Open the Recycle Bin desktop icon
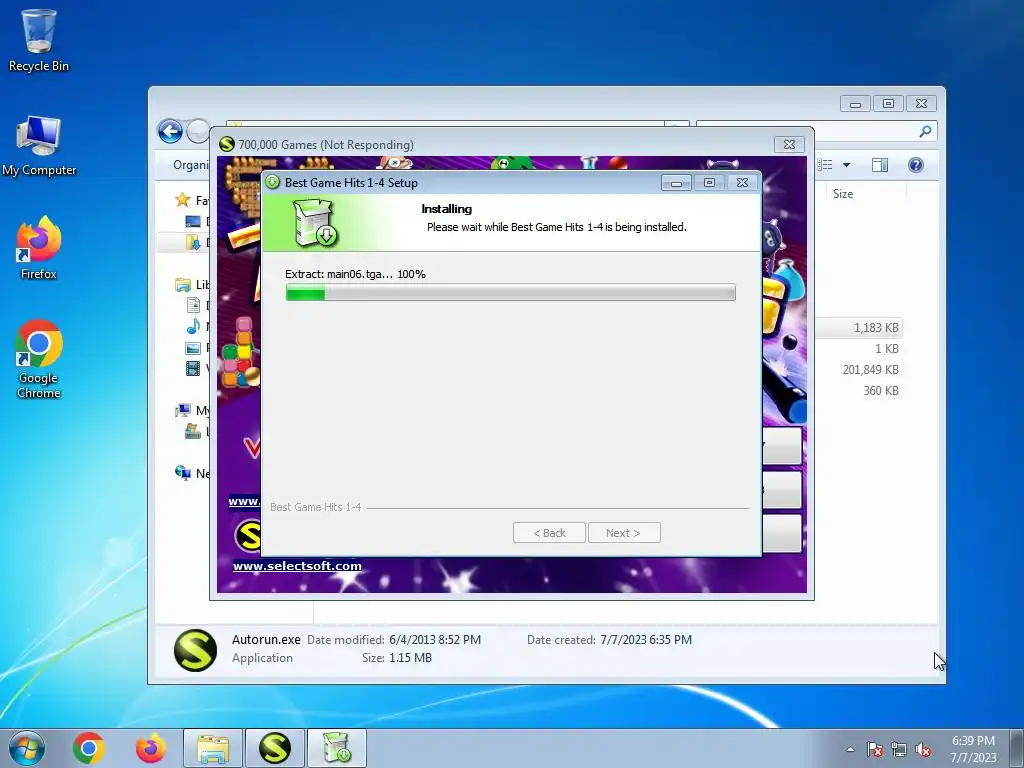 (39, 40)
